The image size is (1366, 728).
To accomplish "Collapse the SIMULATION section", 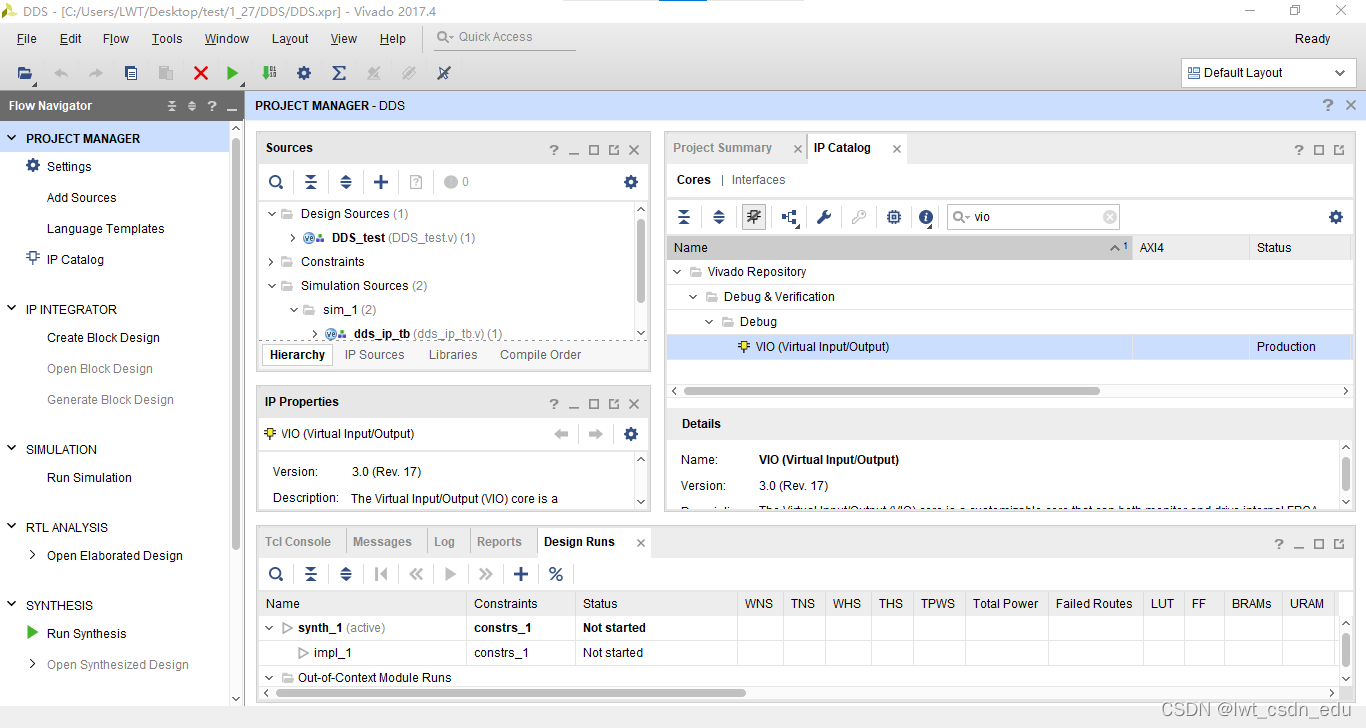I will point(12,450).
